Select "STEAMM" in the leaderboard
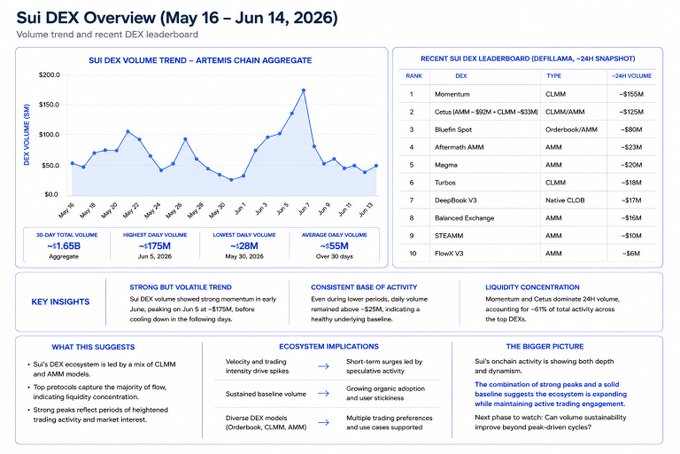Screen dimensions: 680x454 pos(449,236)
